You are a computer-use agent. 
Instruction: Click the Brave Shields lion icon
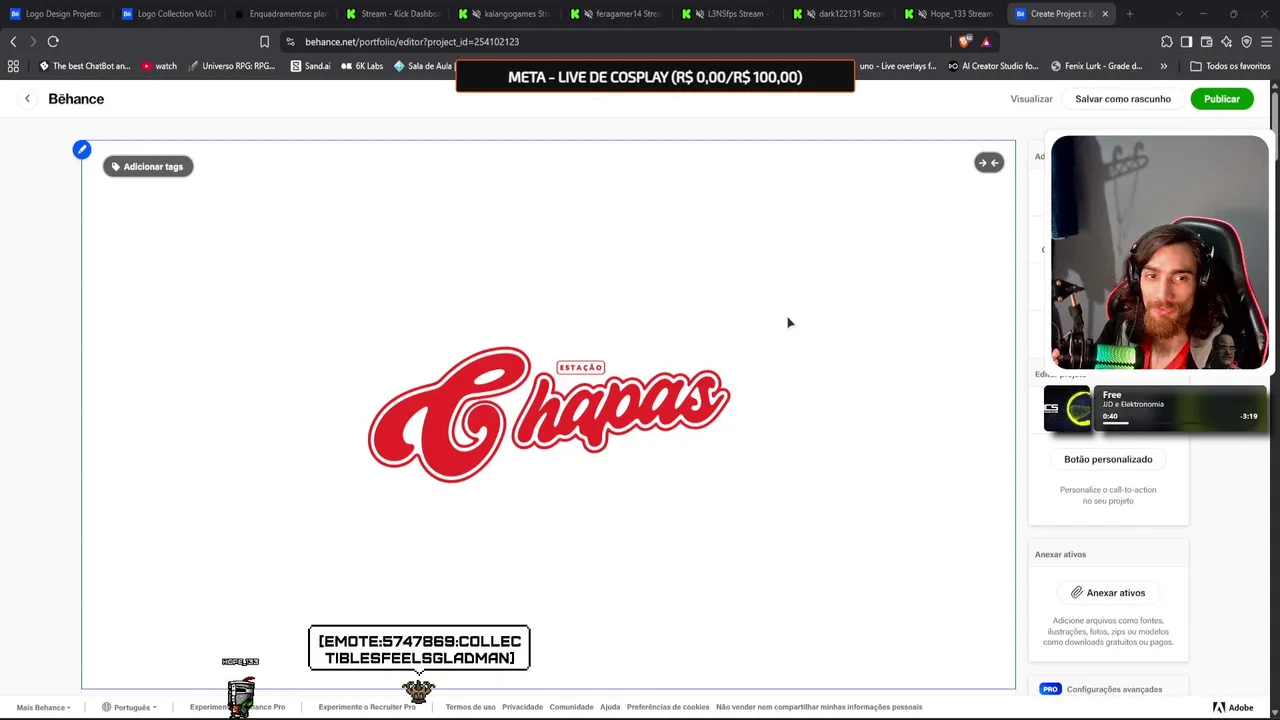pyautogui.click(x=964, y=42)
